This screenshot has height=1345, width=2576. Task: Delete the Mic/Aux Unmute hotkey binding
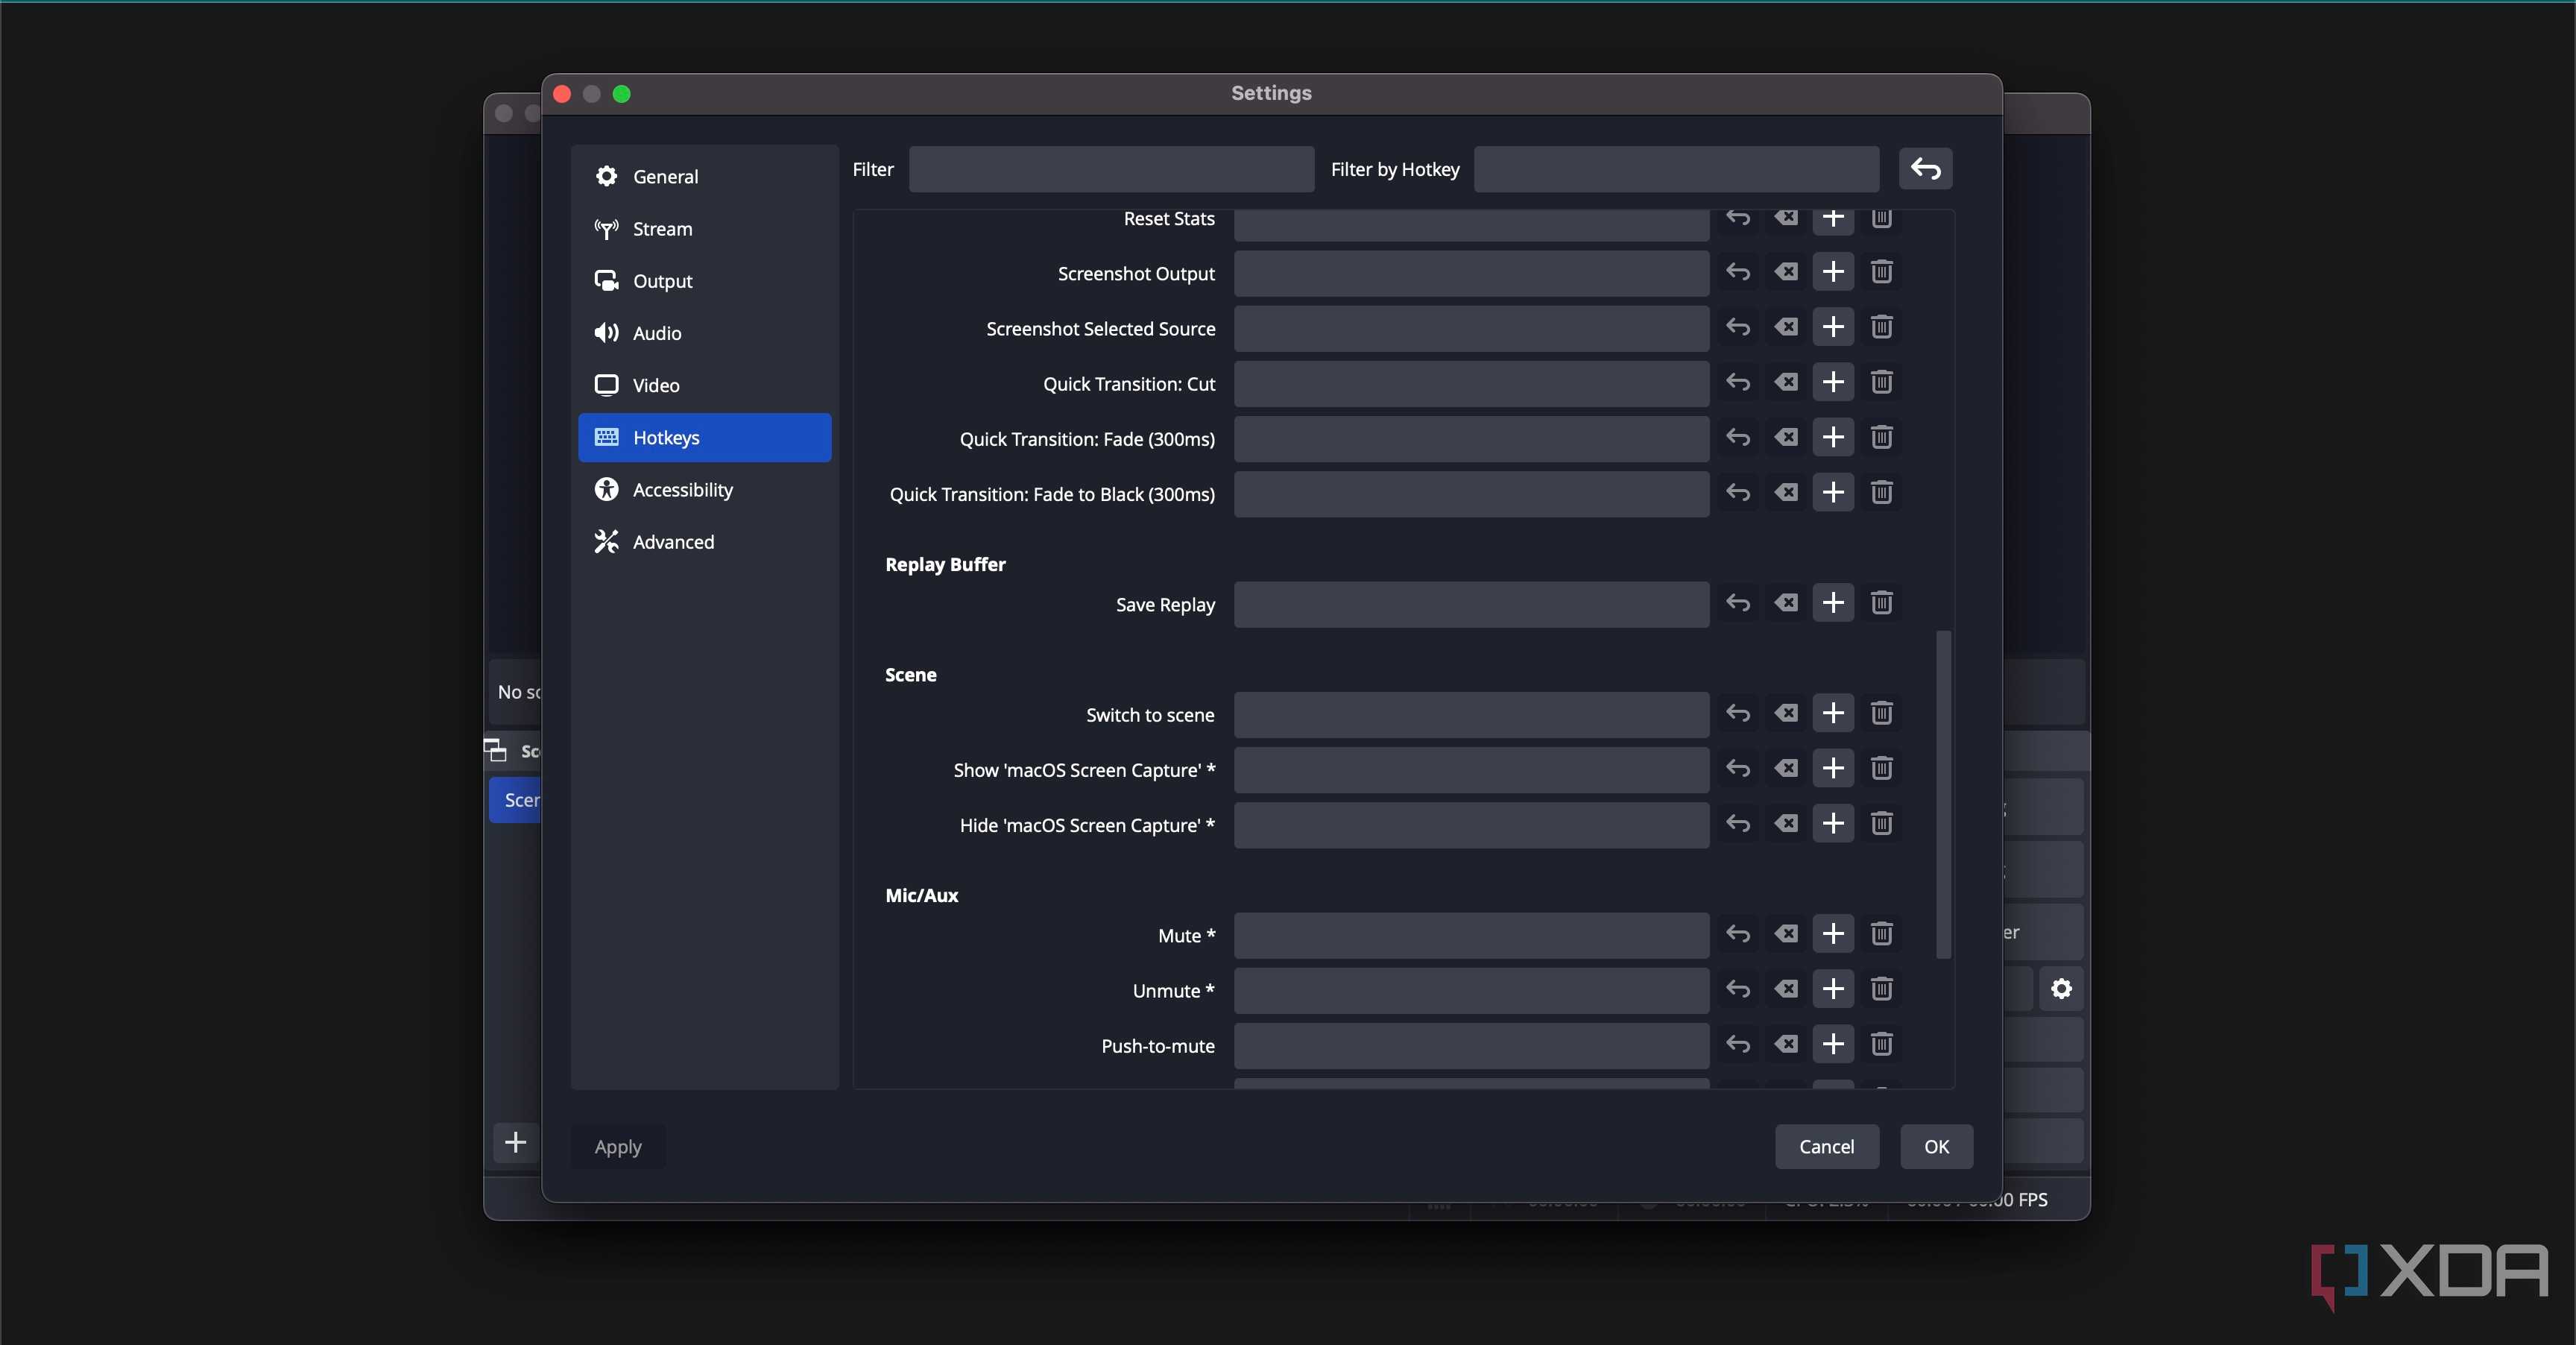pyautogui.click(x=1881, y=989)
